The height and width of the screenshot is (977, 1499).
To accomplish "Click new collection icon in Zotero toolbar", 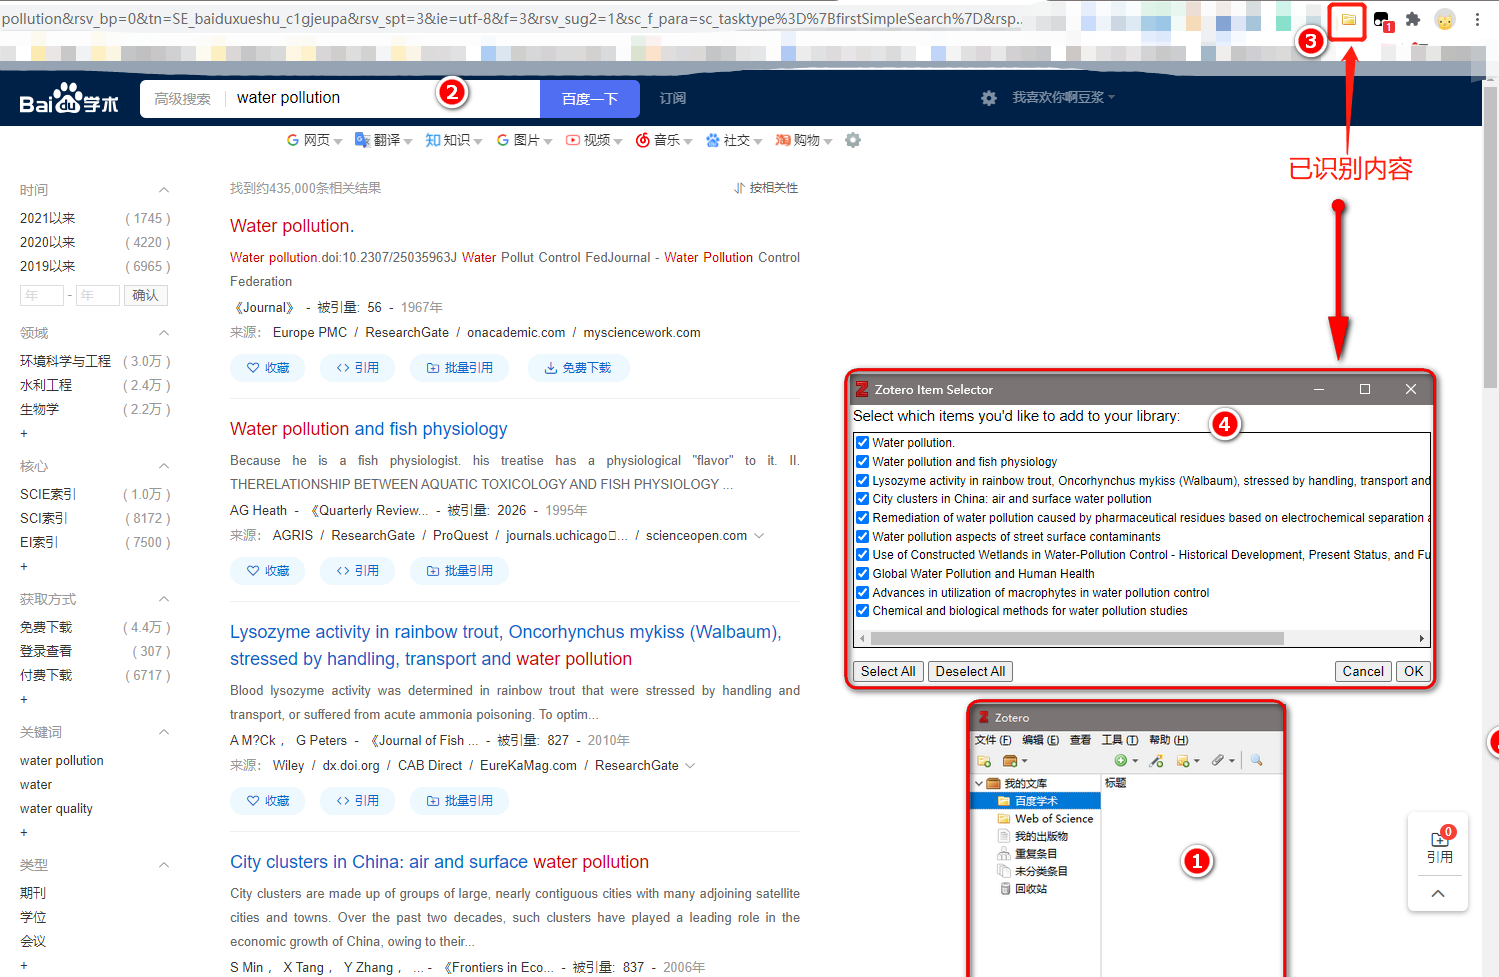I will (984, 761).
